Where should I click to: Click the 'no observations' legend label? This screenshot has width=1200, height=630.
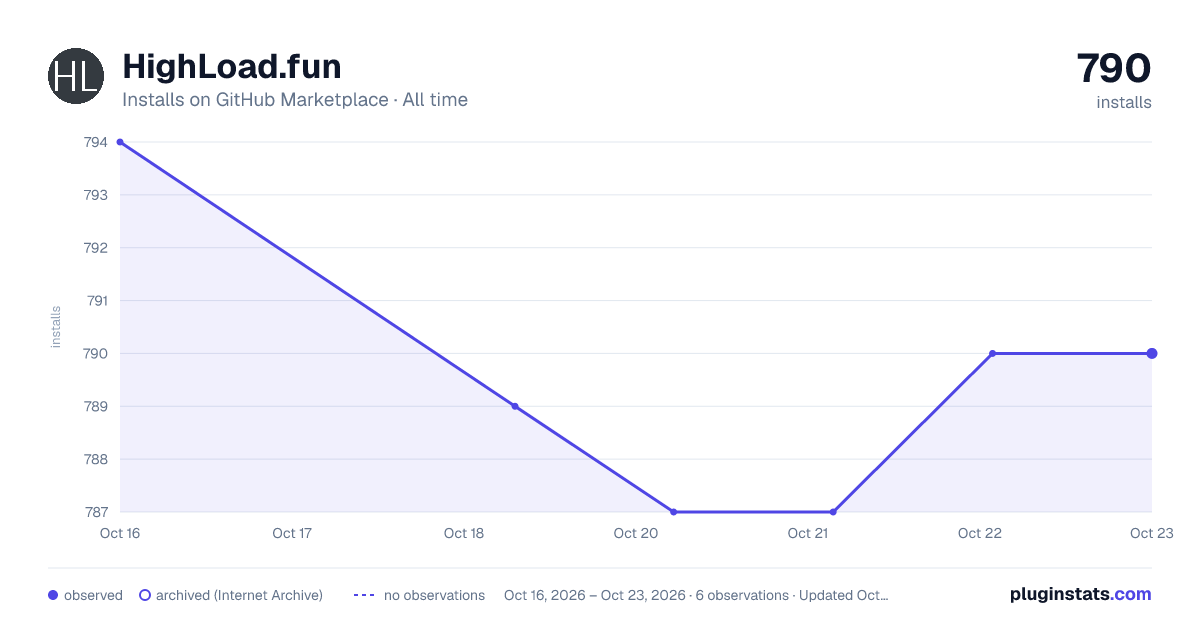point(434,595)
